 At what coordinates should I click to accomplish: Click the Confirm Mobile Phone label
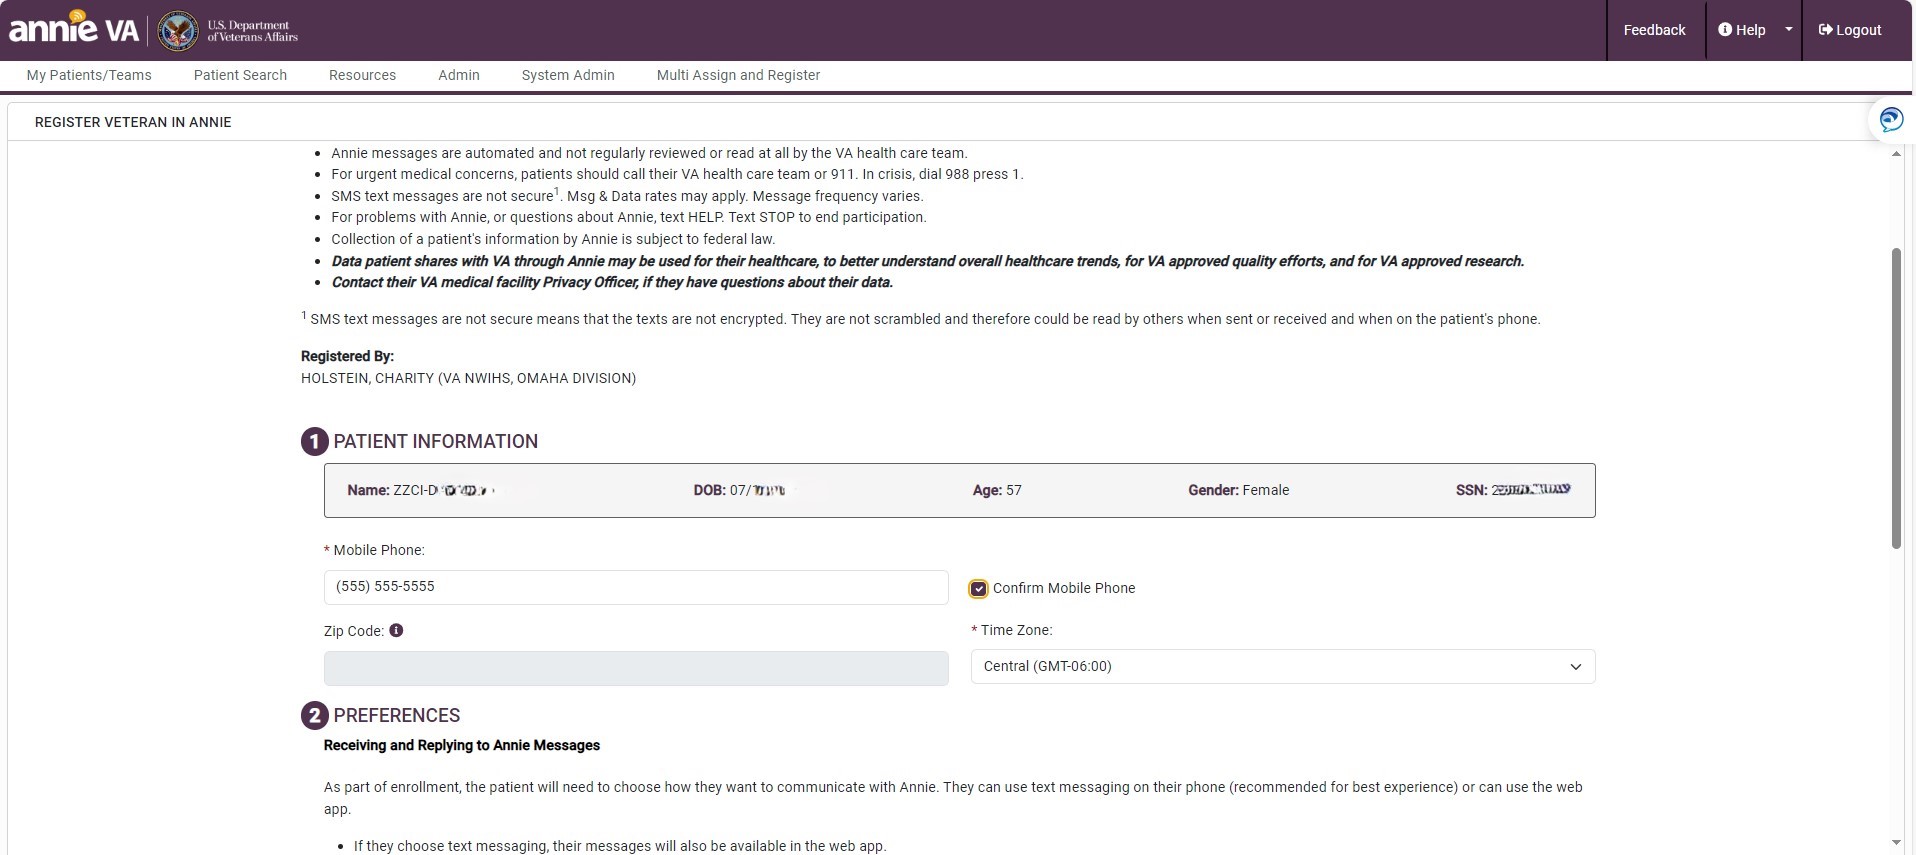(1064, 588)
